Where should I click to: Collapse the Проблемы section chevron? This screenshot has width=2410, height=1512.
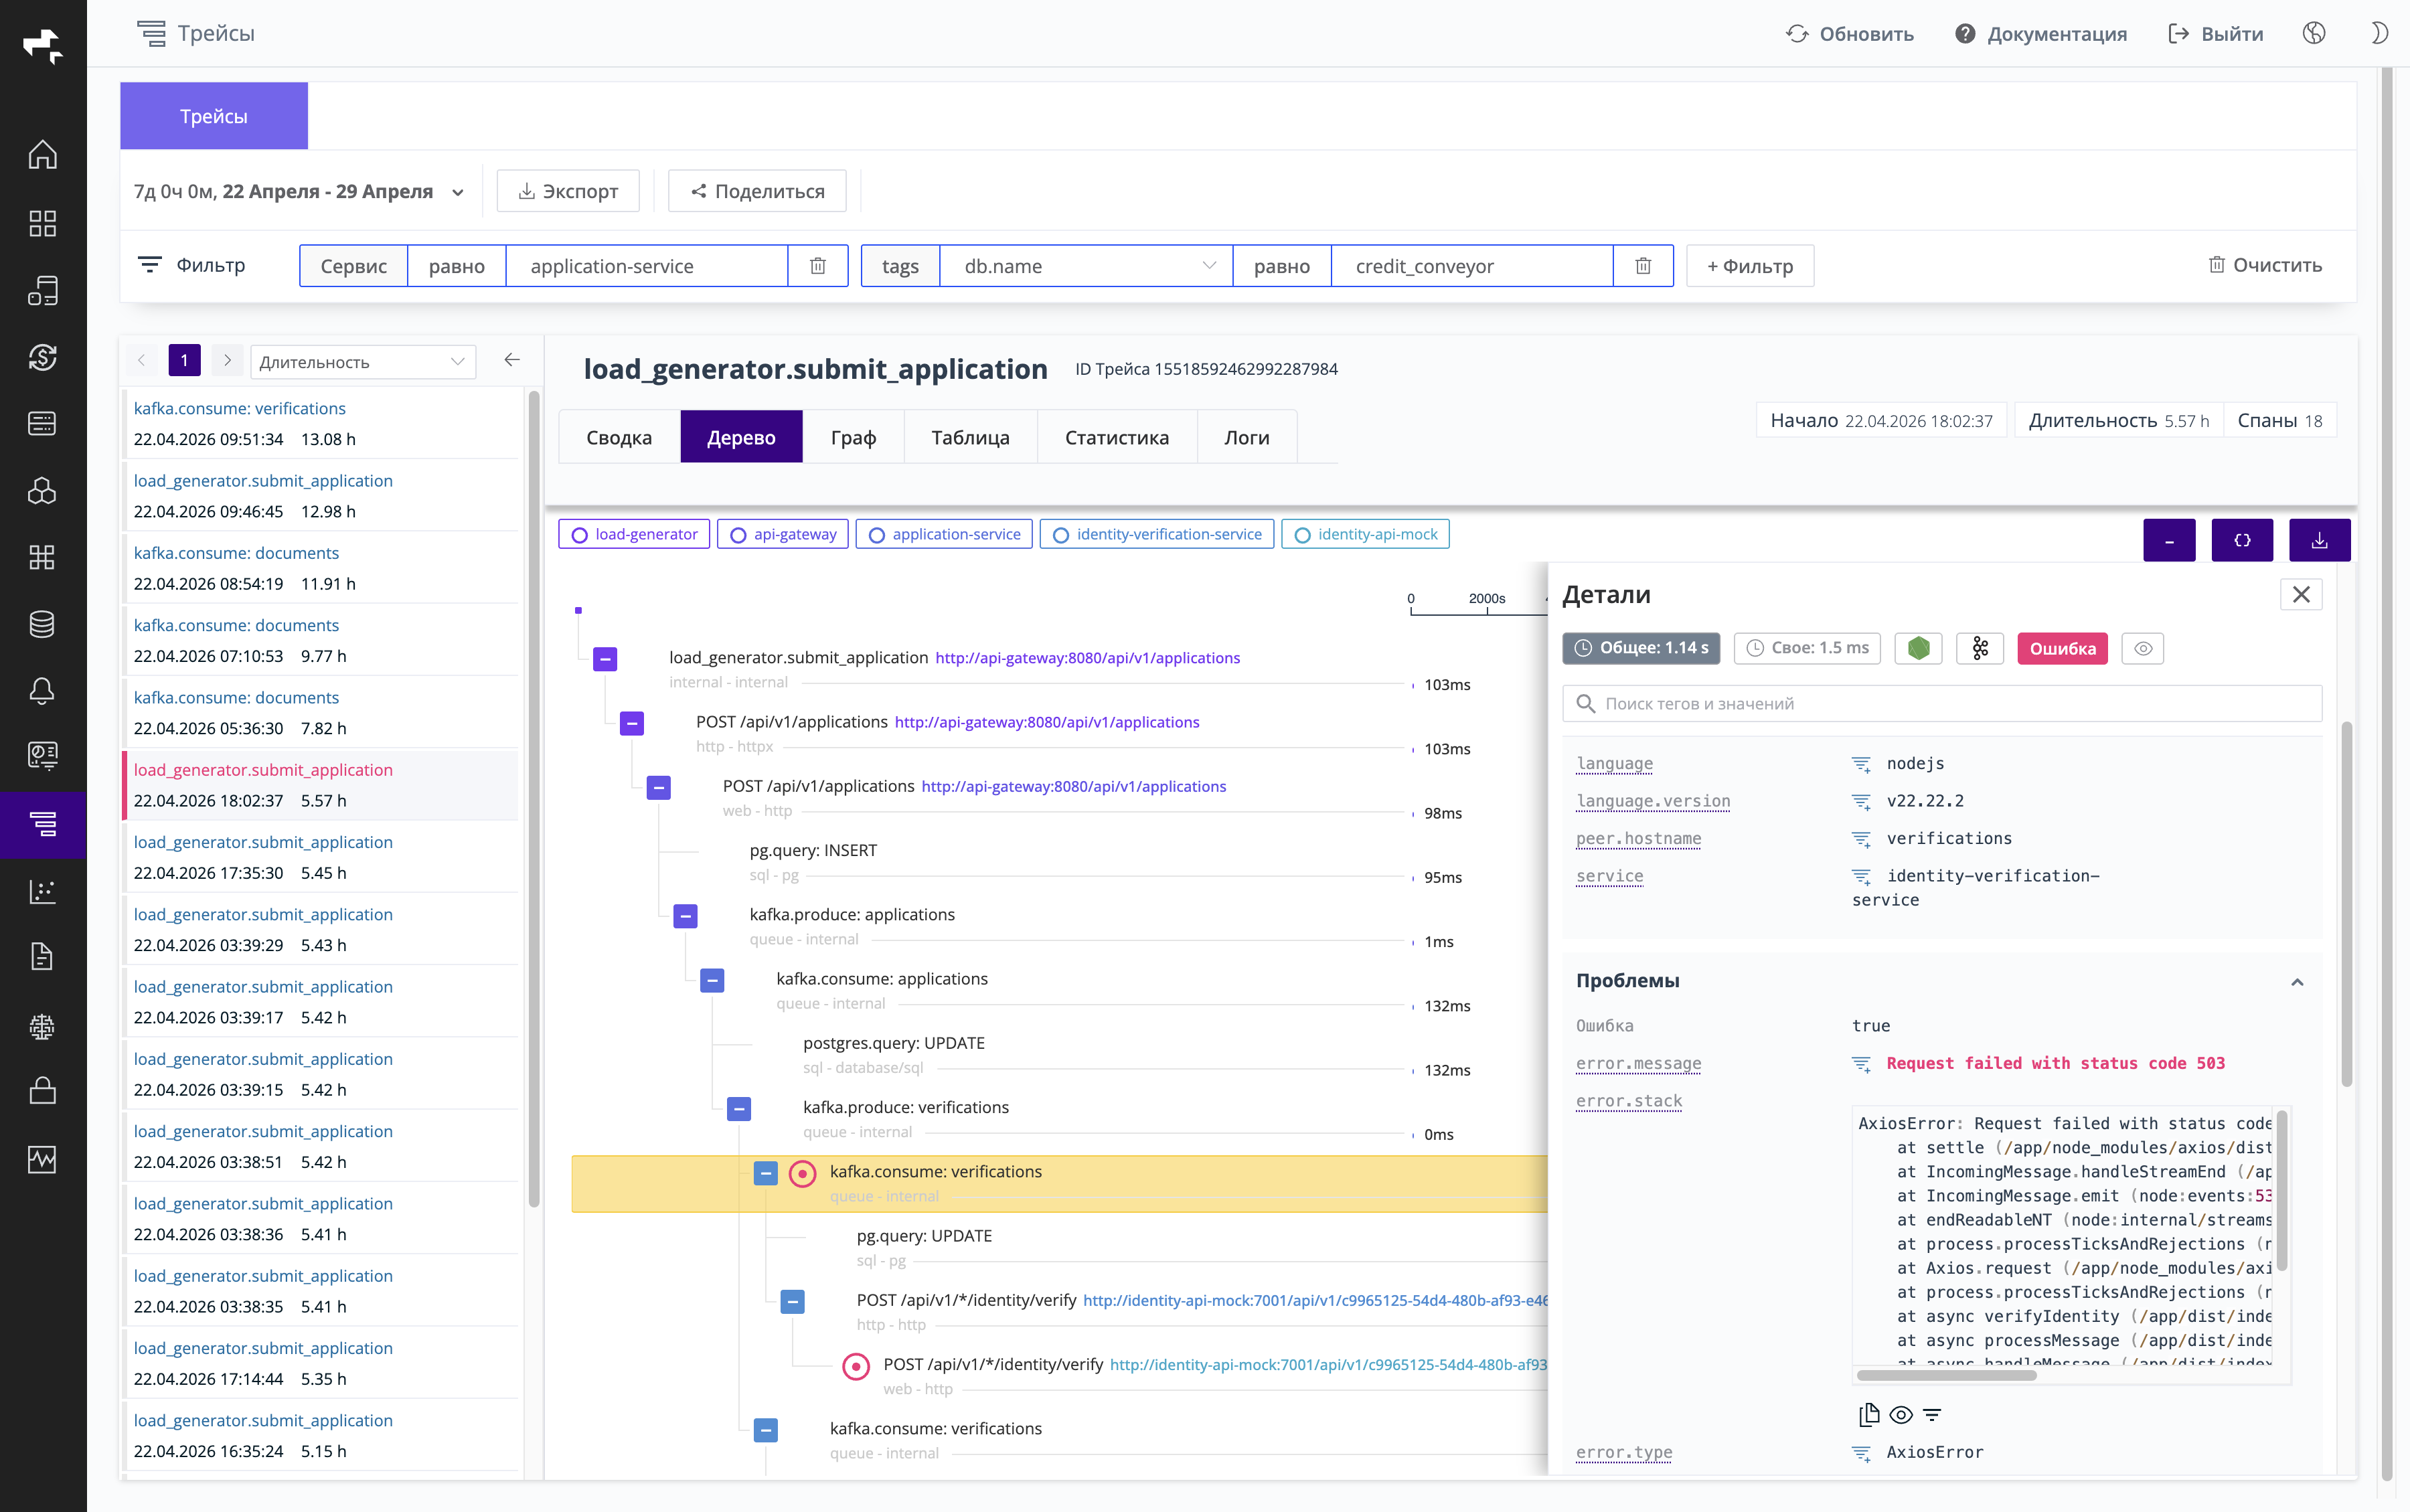pos(2297,981)
